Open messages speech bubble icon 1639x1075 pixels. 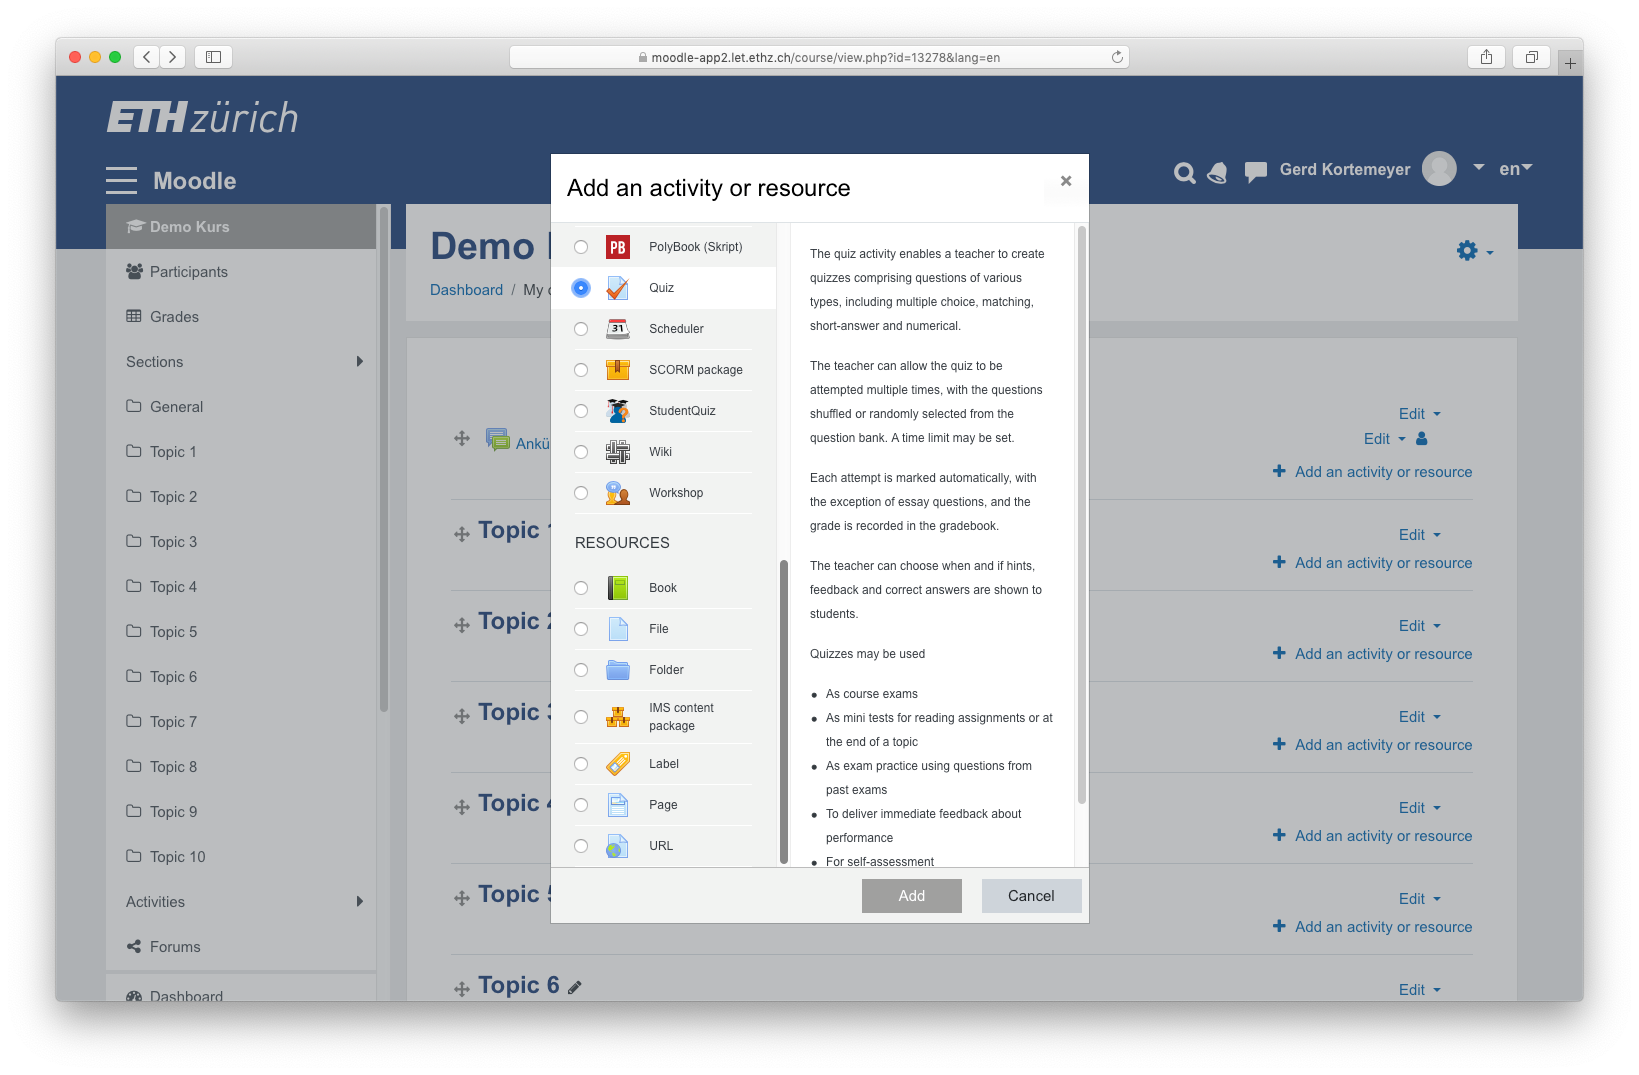tap(1256, 172)
